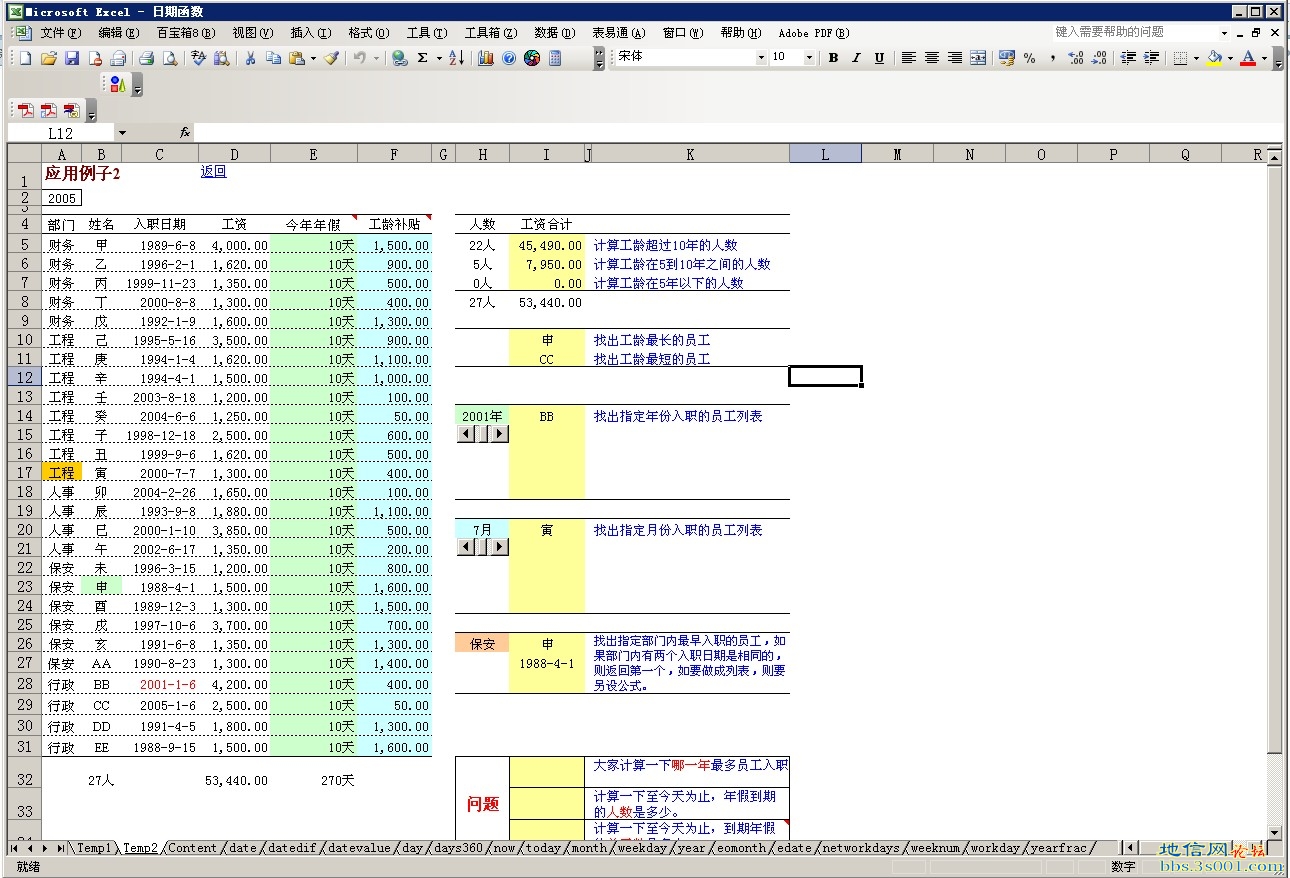Click the Fill Color paint bucket

click(x=1214, y=58)
